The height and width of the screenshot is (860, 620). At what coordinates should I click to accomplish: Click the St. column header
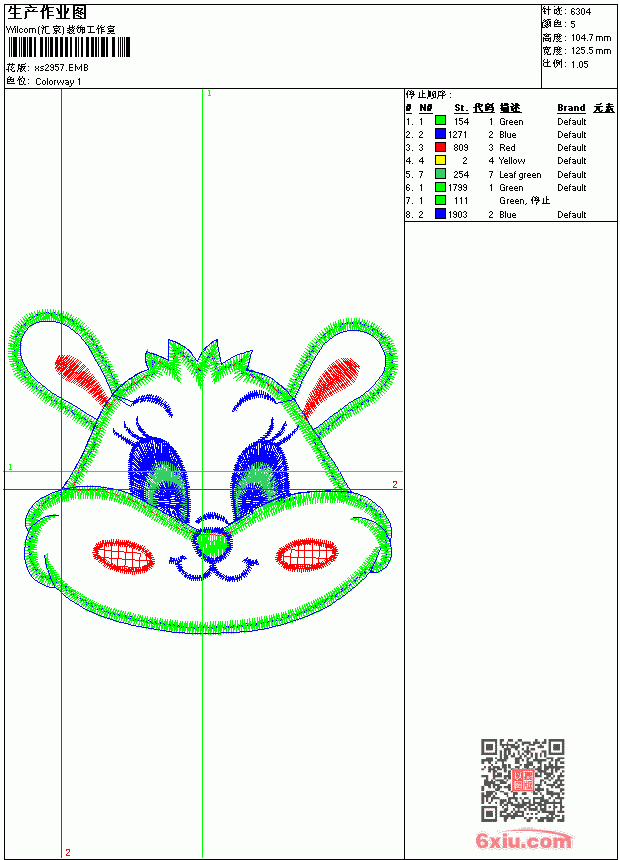[x=461, y=108]
